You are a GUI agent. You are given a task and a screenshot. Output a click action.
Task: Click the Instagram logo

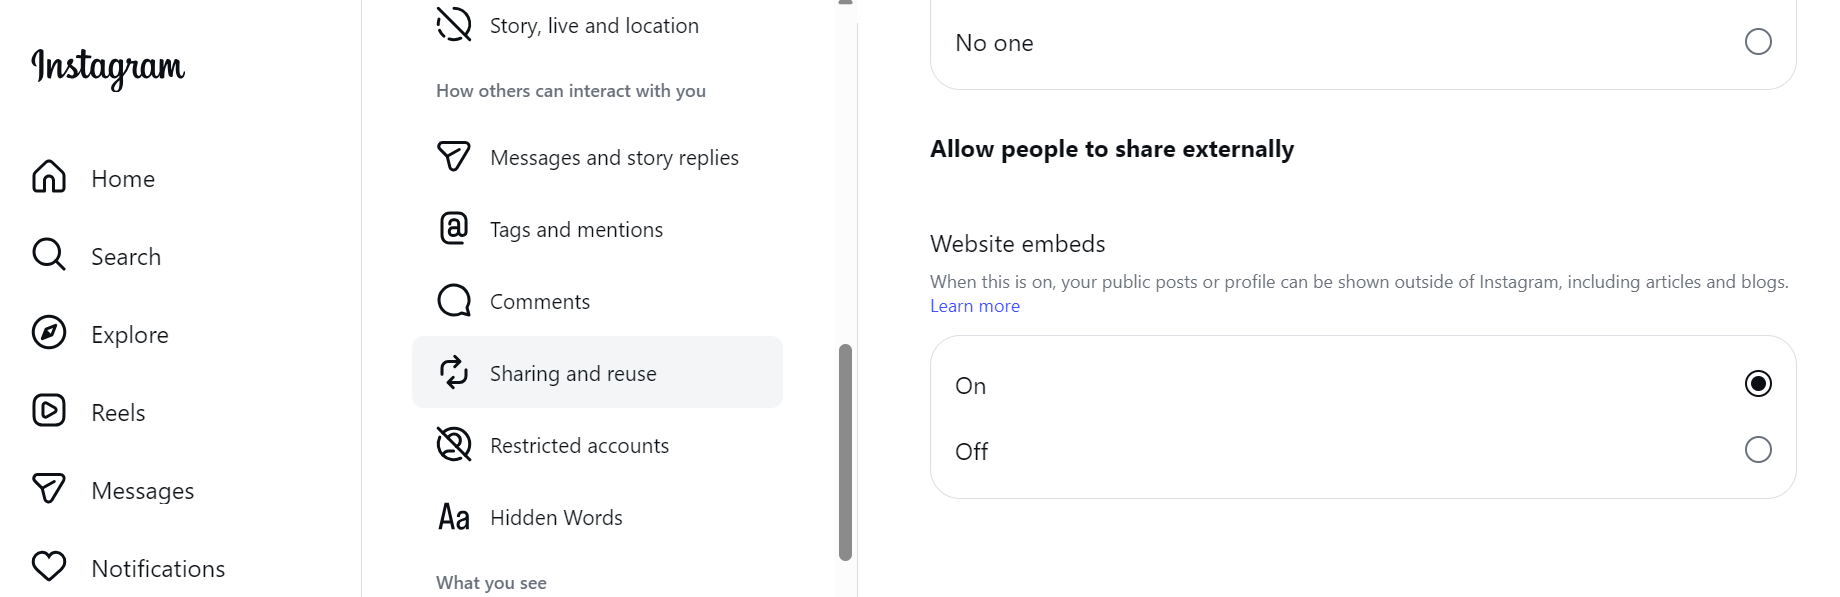[x=106, y=68]
